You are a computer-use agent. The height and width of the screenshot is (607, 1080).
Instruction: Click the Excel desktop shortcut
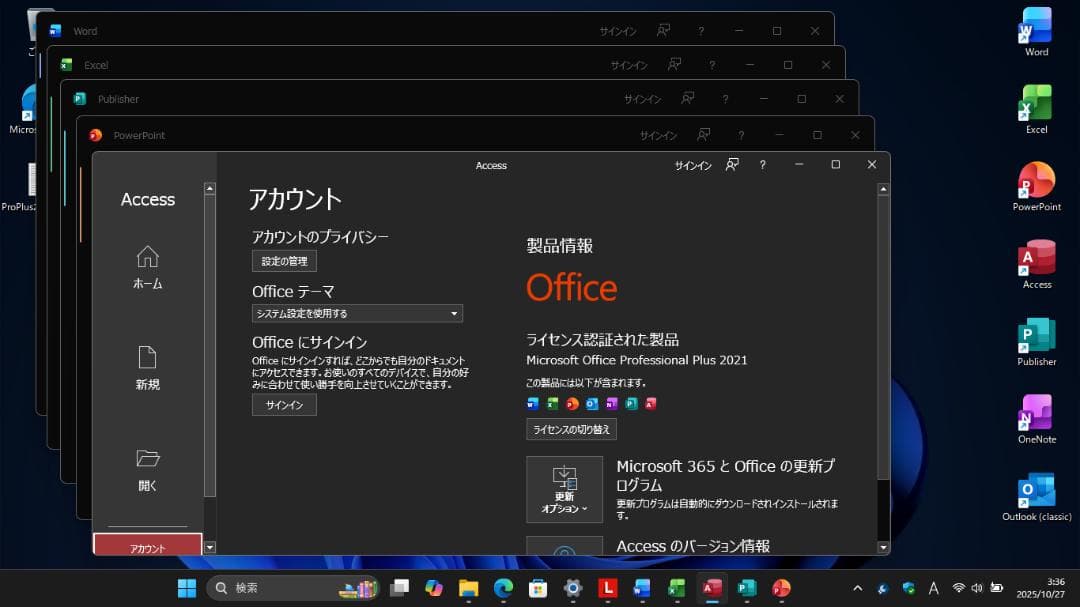coord(1036,109)
